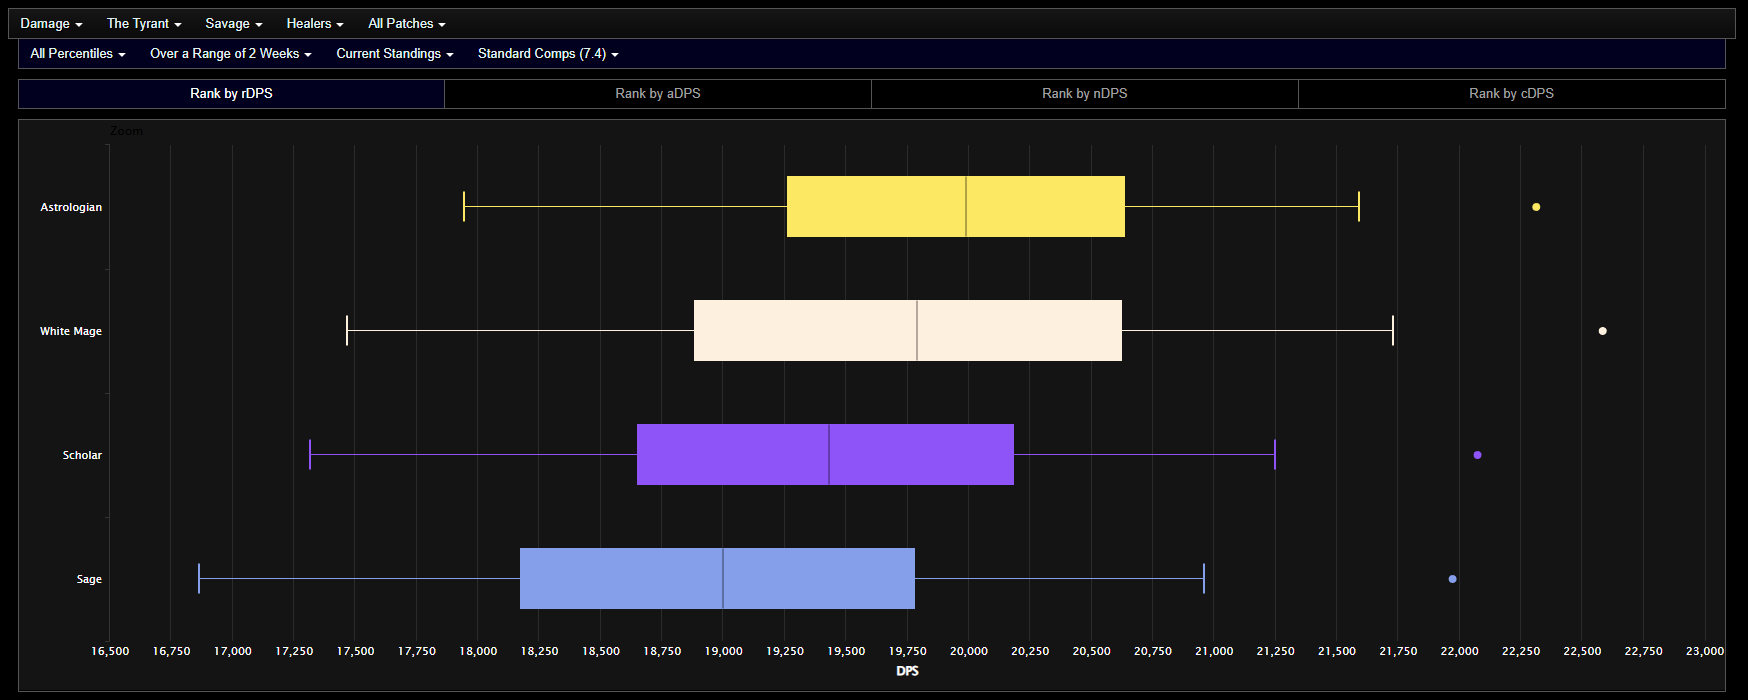This screenshot has width=1748, height=700.
Task: Click the Sage blue outlier dot
Action: (1452, 579)
